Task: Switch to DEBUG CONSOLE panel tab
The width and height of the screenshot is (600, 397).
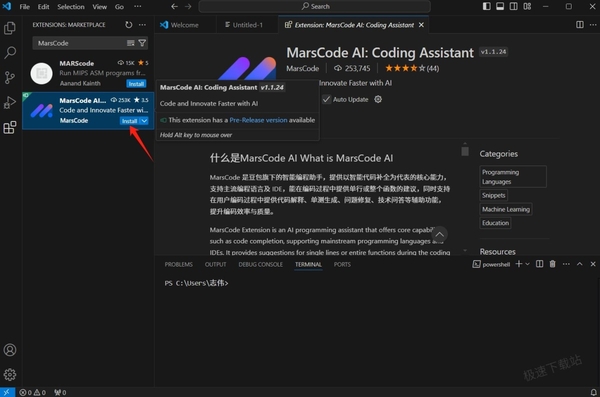Action: [261, 265]
